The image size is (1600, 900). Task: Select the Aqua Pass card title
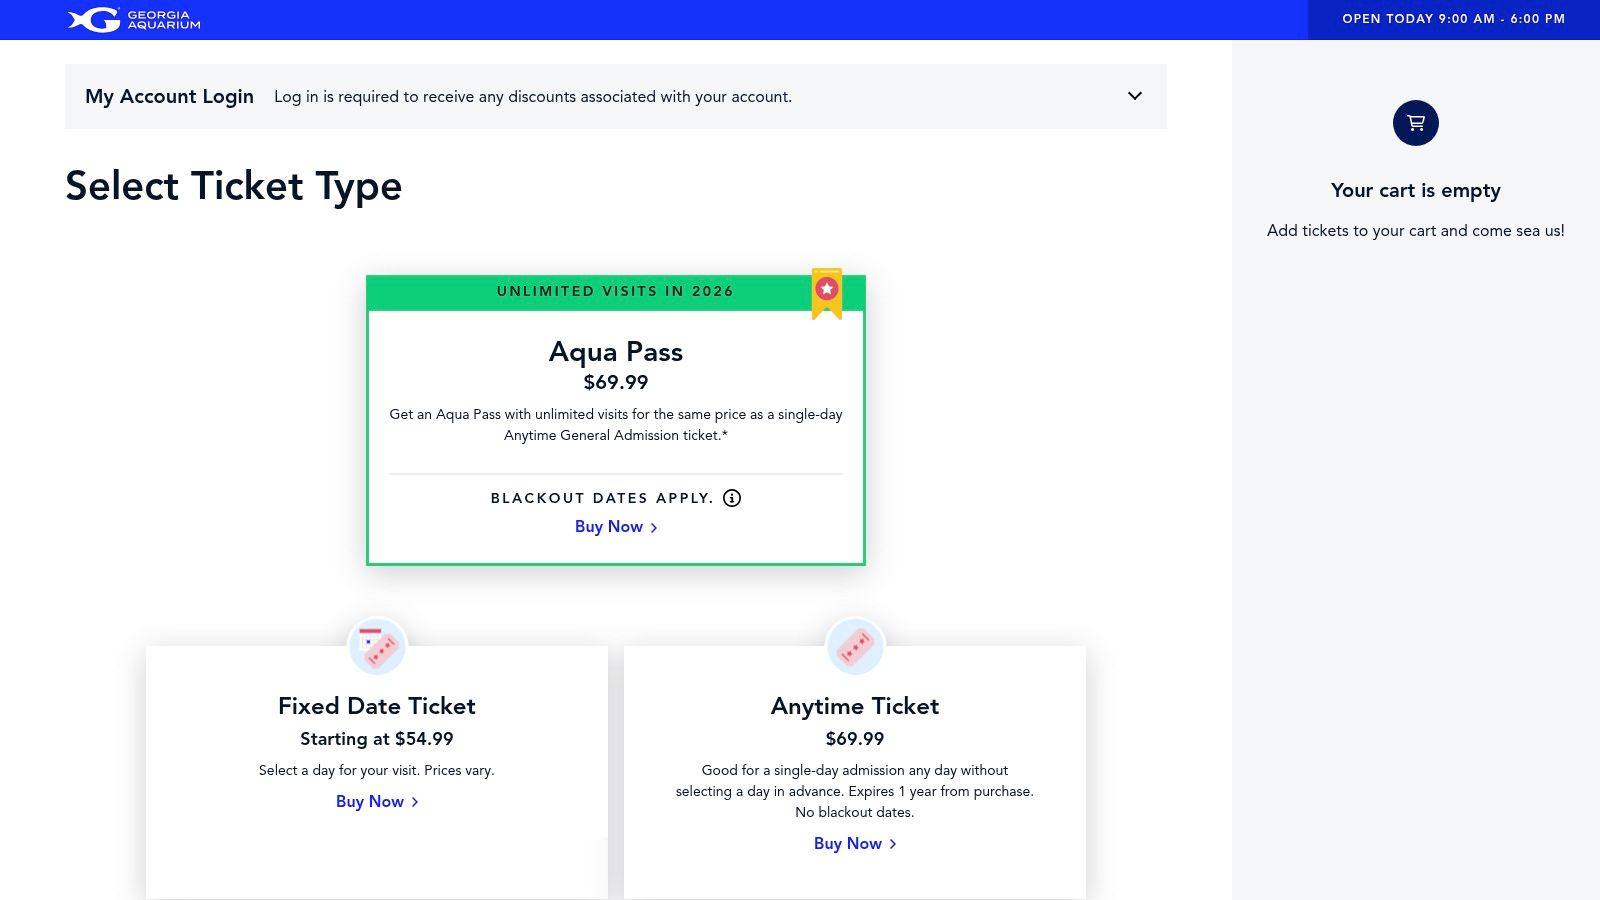click(615, 352)
